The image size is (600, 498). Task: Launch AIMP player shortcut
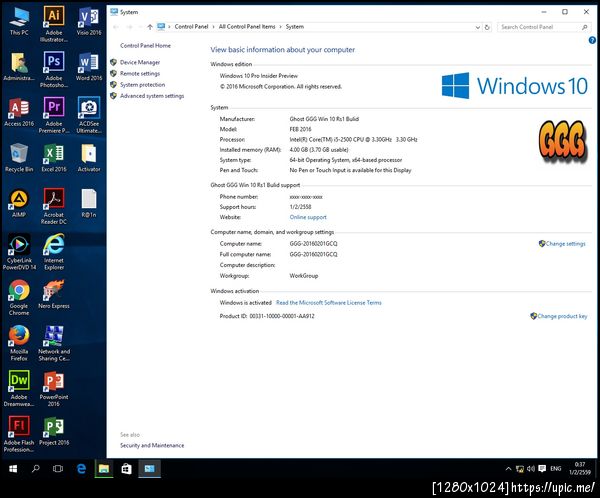[x=19, y=203]
